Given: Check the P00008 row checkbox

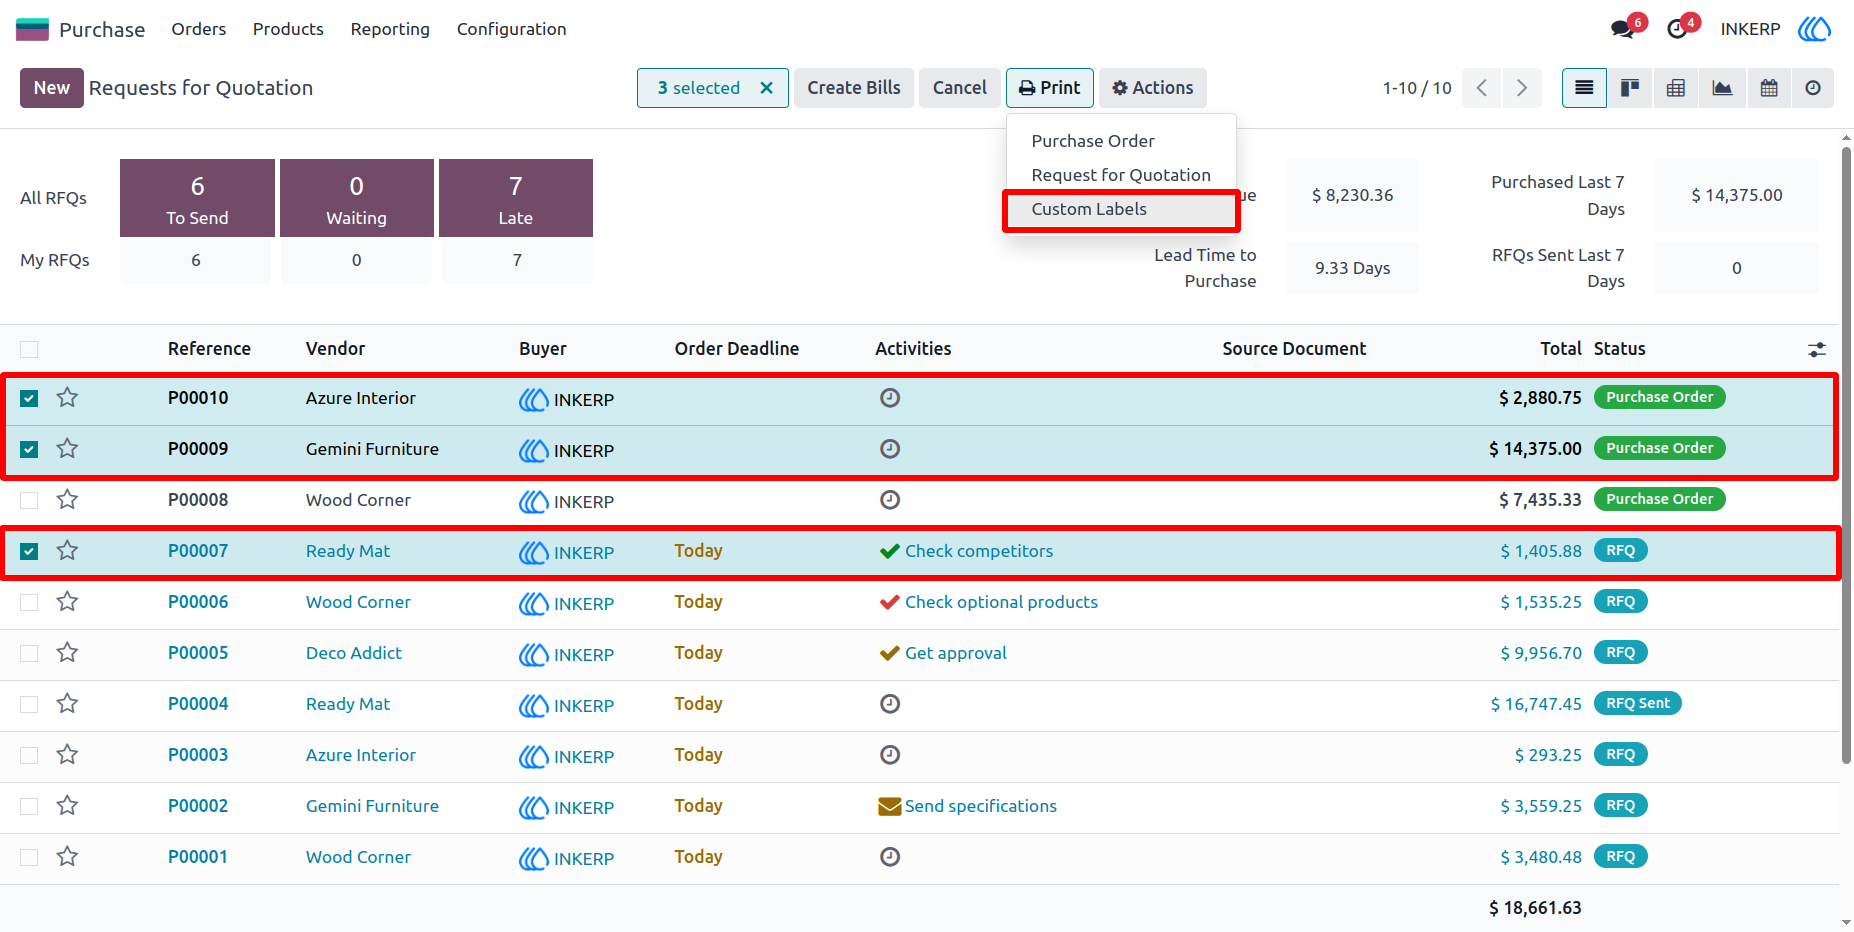Looking at the screenshot, I should pyautogui.click(x=29, y=500).
